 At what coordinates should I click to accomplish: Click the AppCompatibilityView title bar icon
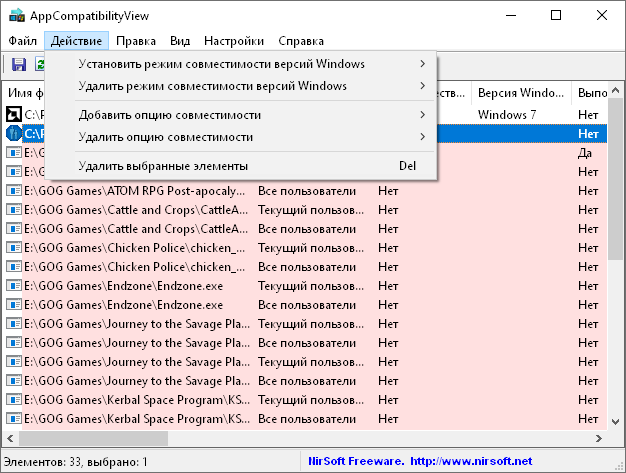[16, 16]
